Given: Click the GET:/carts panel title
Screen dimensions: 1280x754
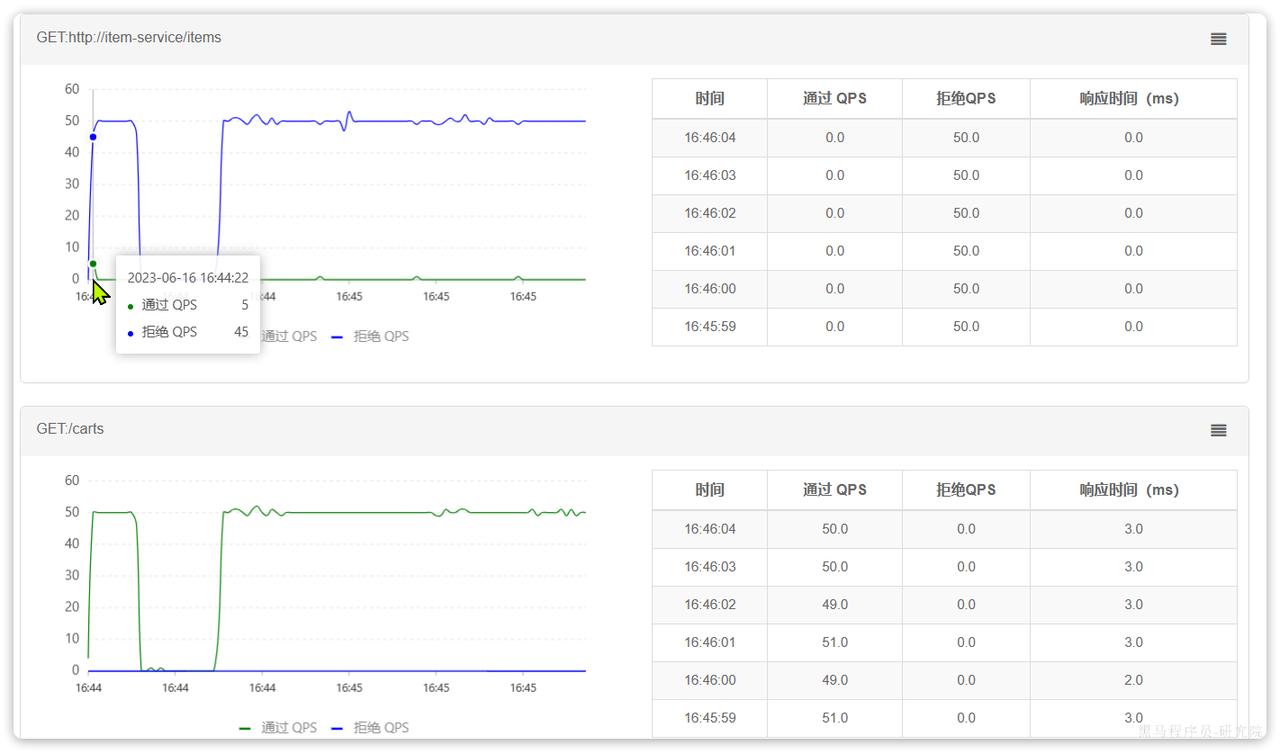Looking at the screenshot, I should [x=70, y=428].
